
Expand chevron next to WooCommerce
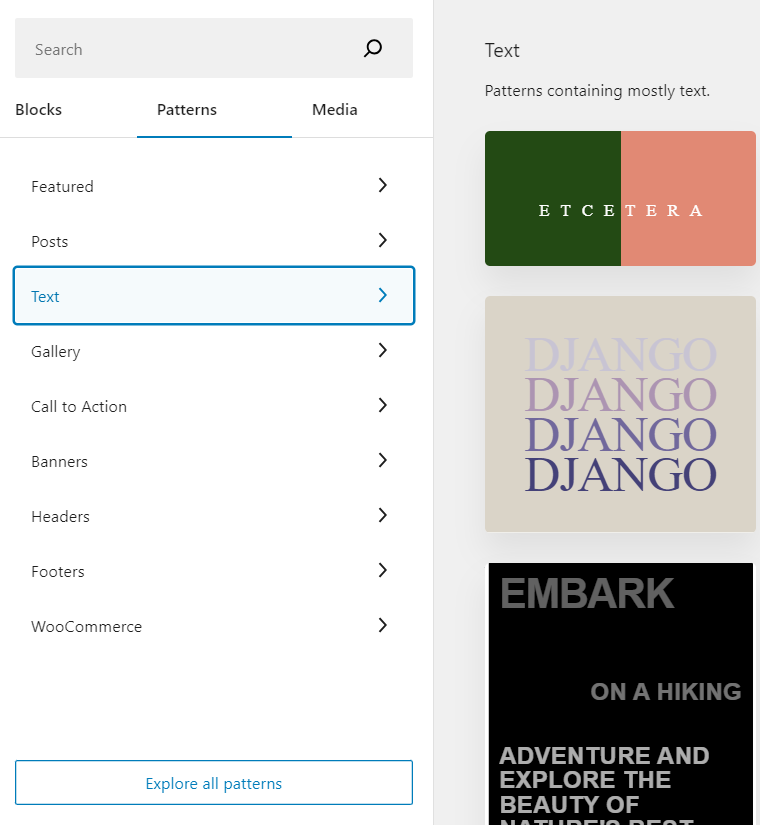(x=383, y=625)
